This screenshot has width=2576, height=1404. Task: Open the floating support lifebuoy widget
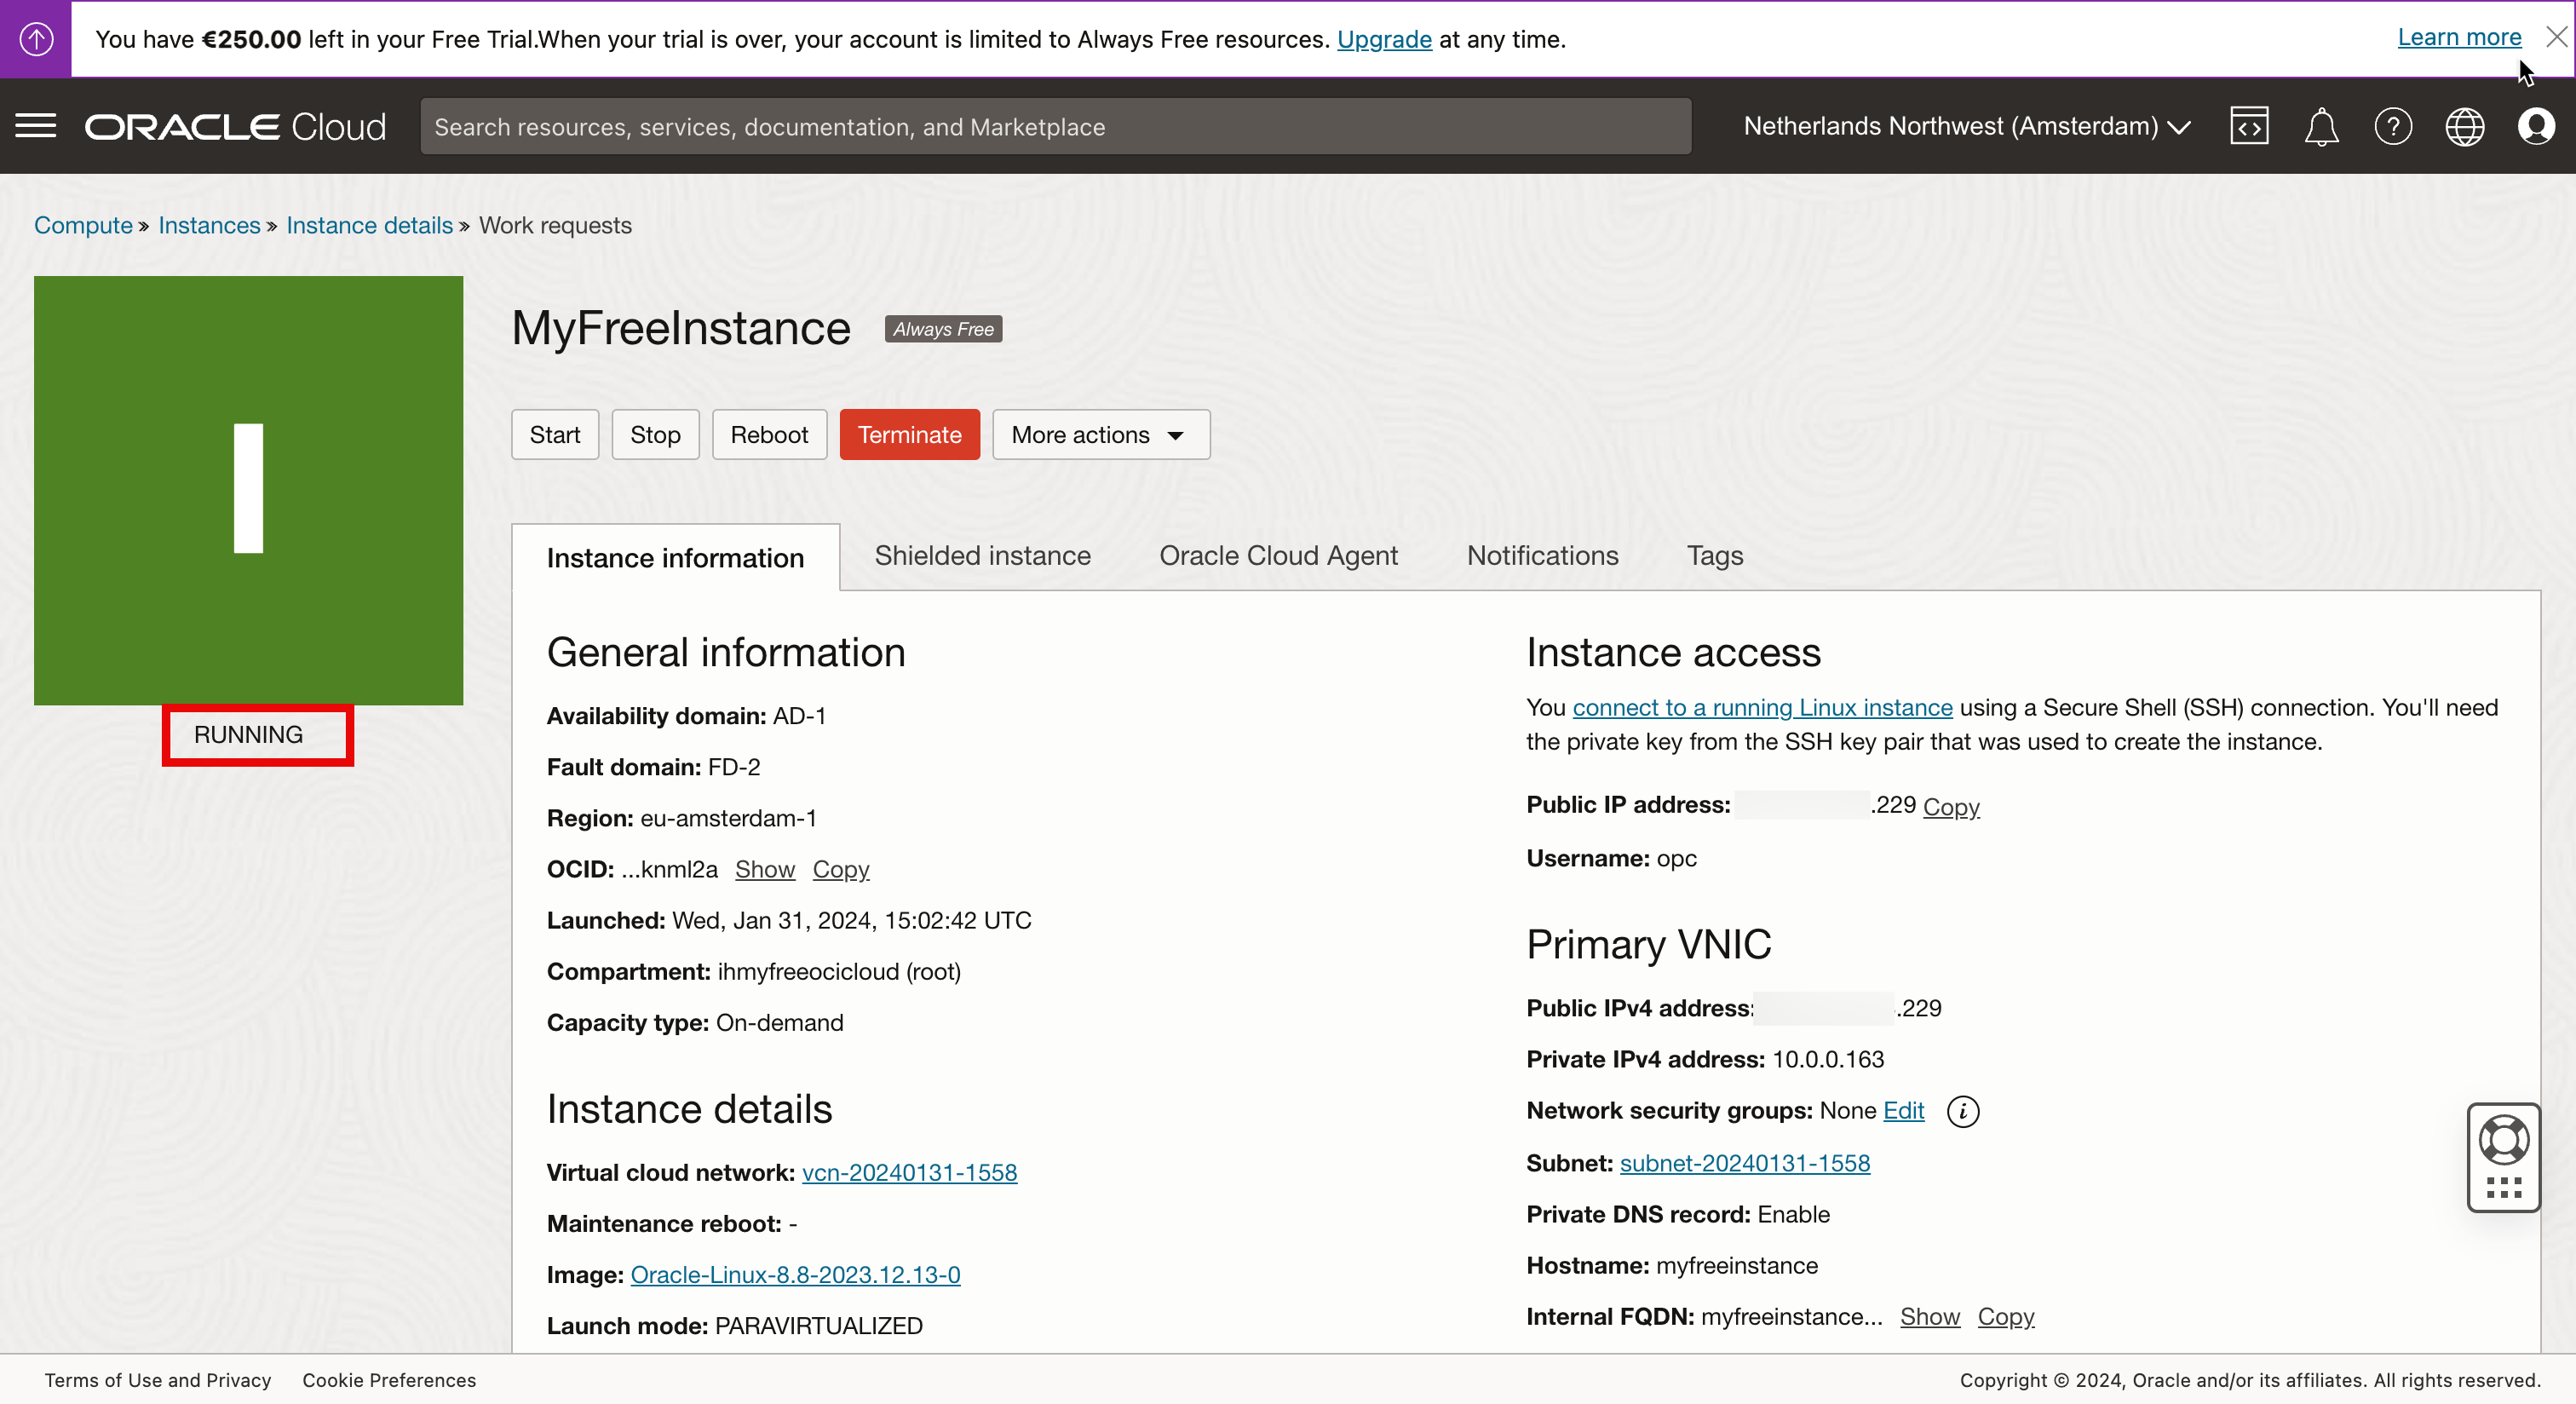(x=2503, y=1141)
